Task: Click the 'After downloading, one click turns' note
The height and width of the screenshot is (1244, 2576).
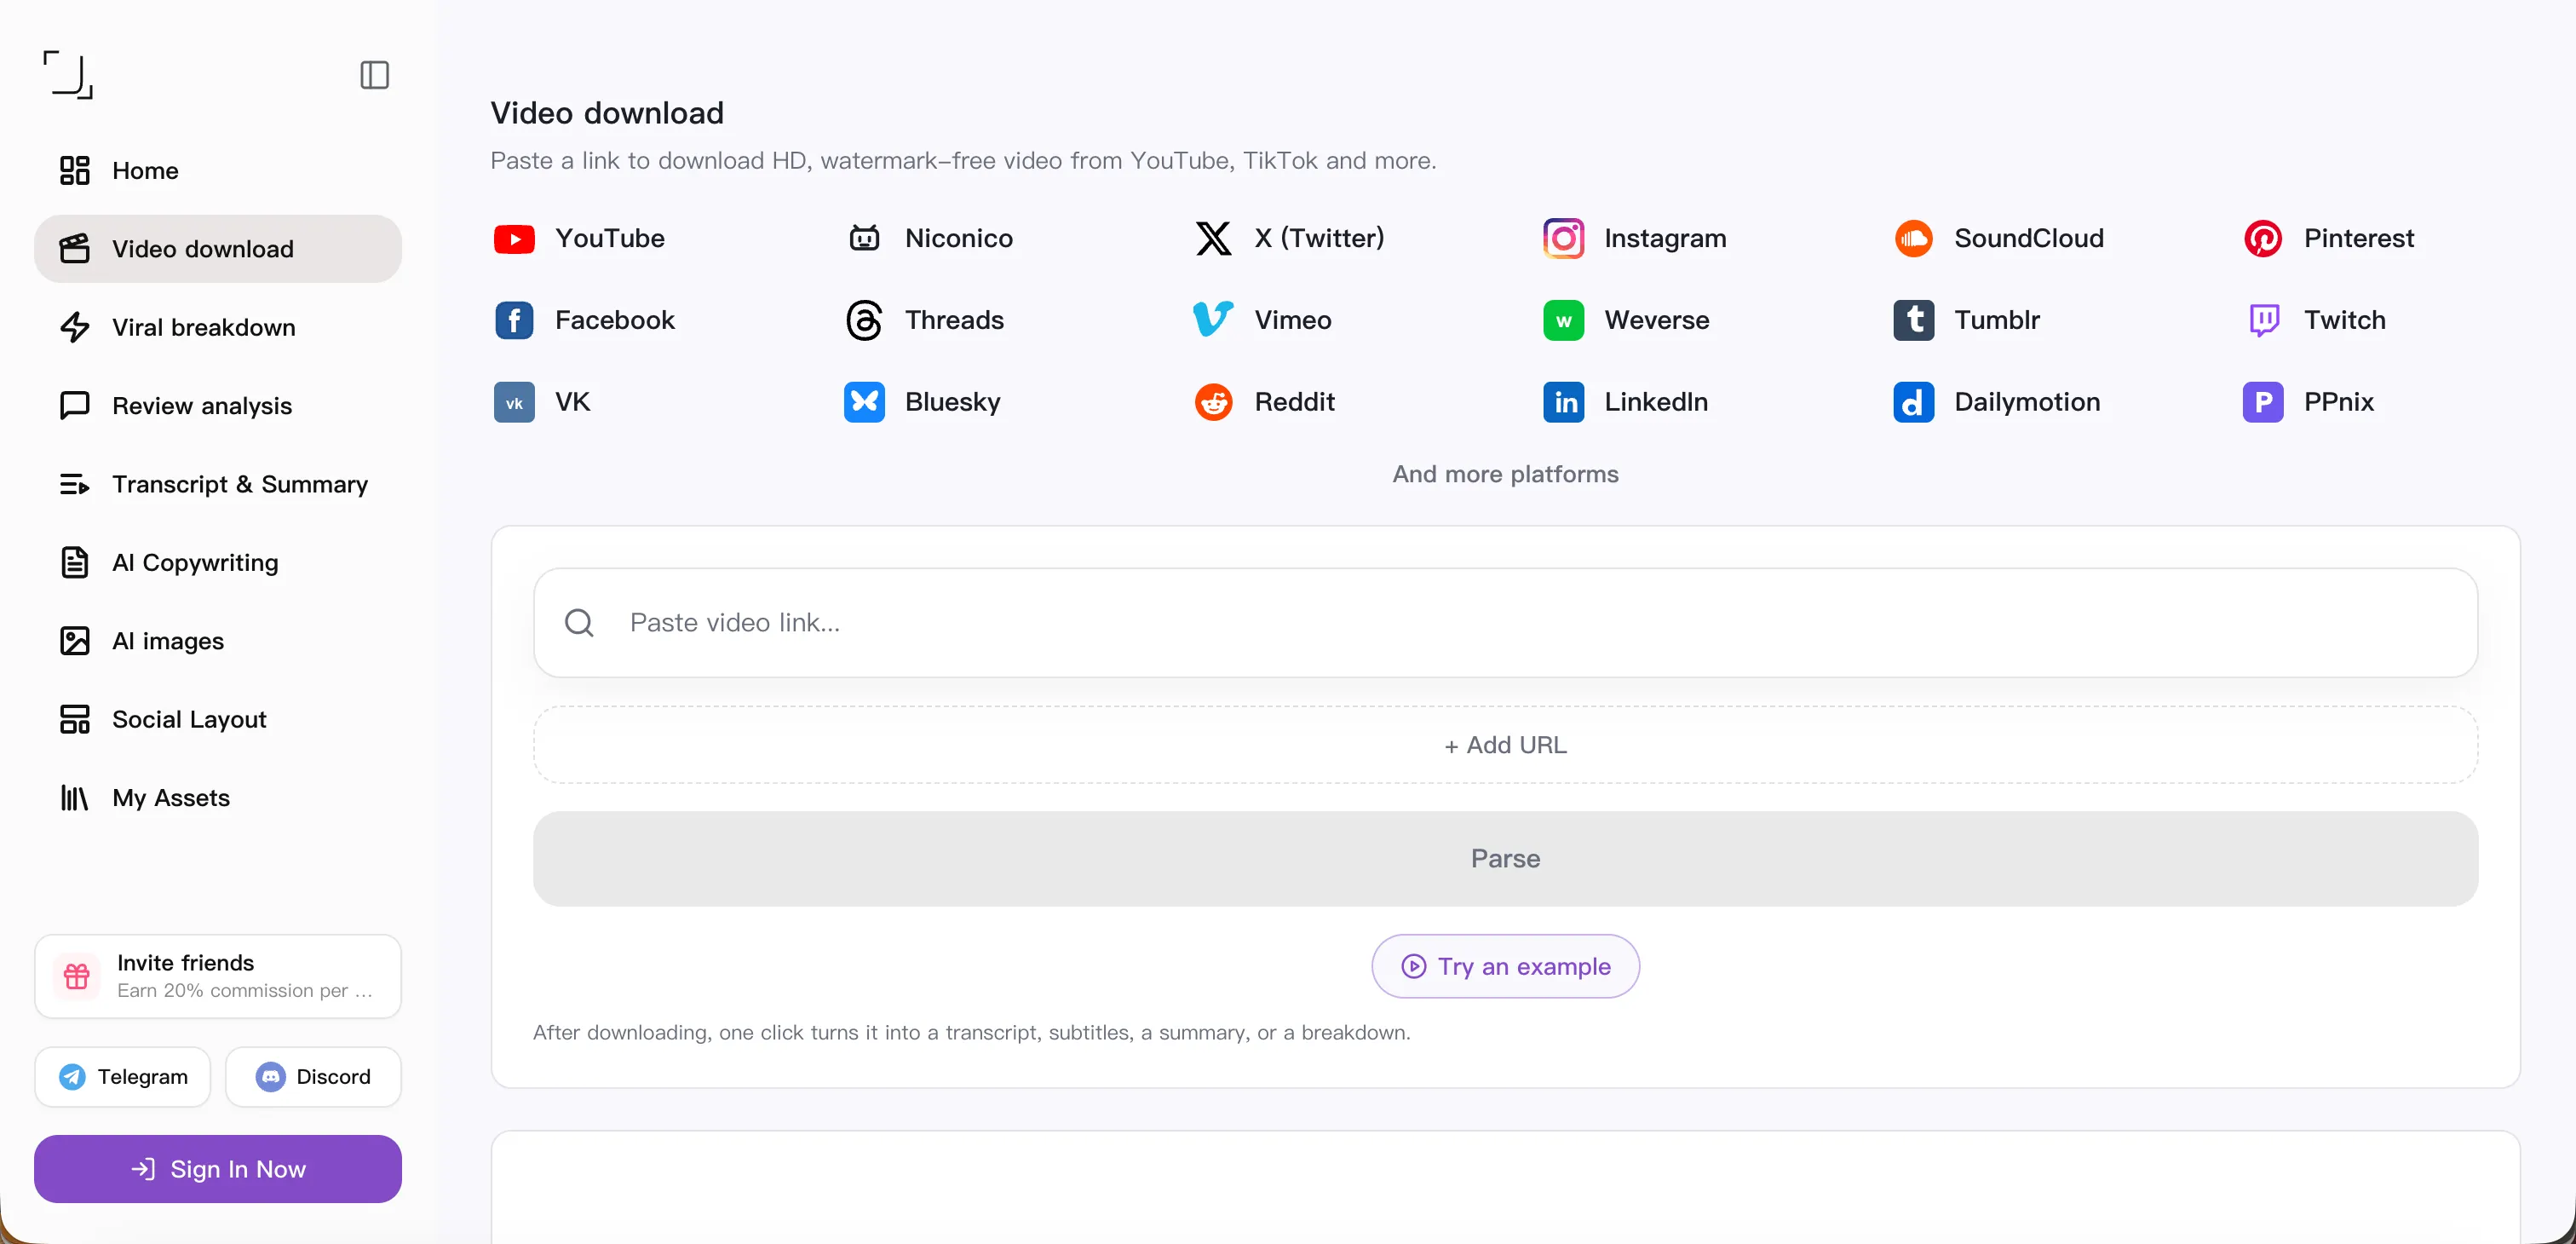Action: click(x=971, y=1032)
